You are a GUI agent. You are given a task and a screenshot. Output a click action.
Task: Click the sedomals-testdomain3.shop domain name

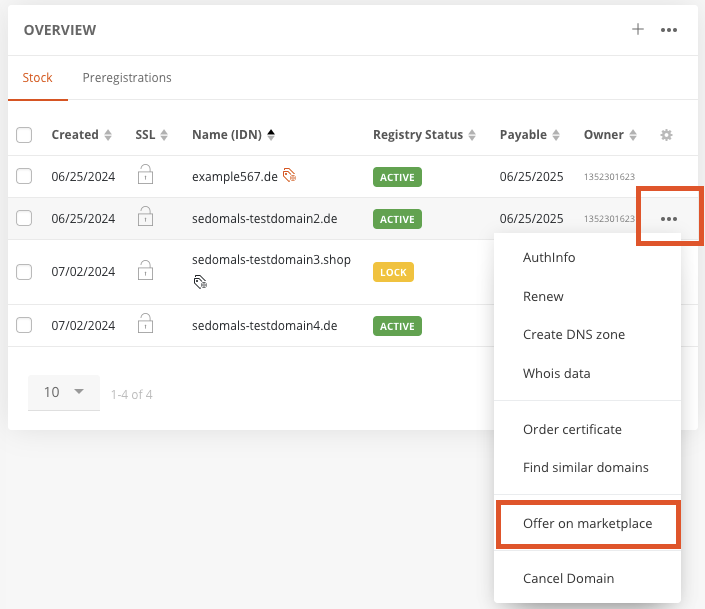click(x=271, y=260)
